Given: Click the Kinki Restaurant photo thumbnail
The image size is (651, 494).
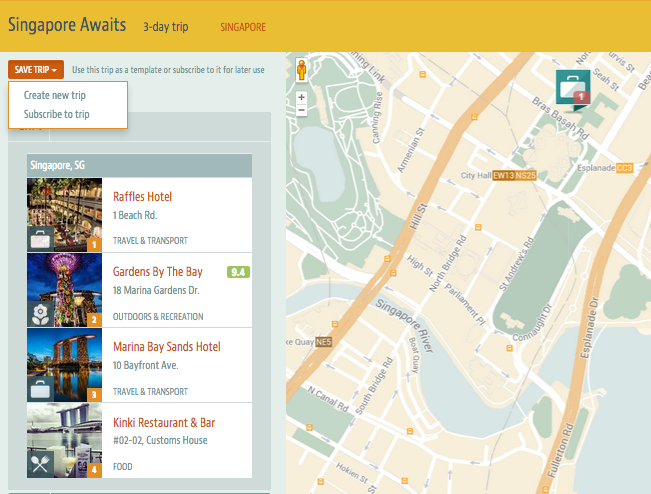Looking at the screenshot, I should [x=64, y=440].
